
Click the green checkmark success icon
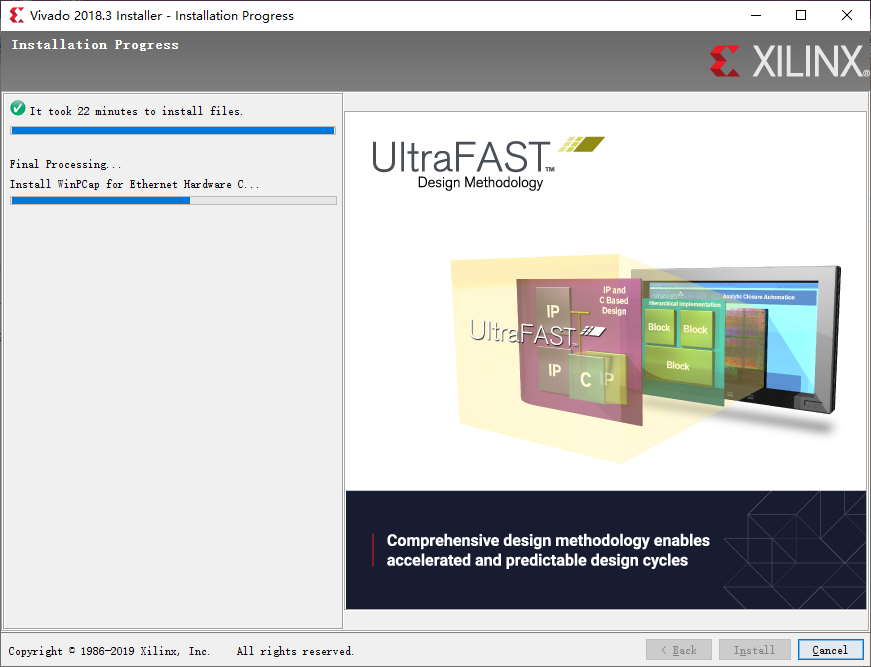coord(18,108)
